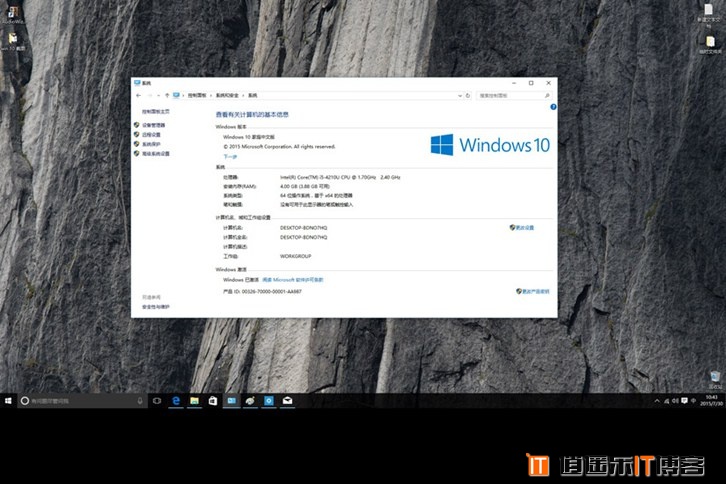Switch the input method indicator in tray
This screenshot has width=726, height=484.
pos(694,401)
